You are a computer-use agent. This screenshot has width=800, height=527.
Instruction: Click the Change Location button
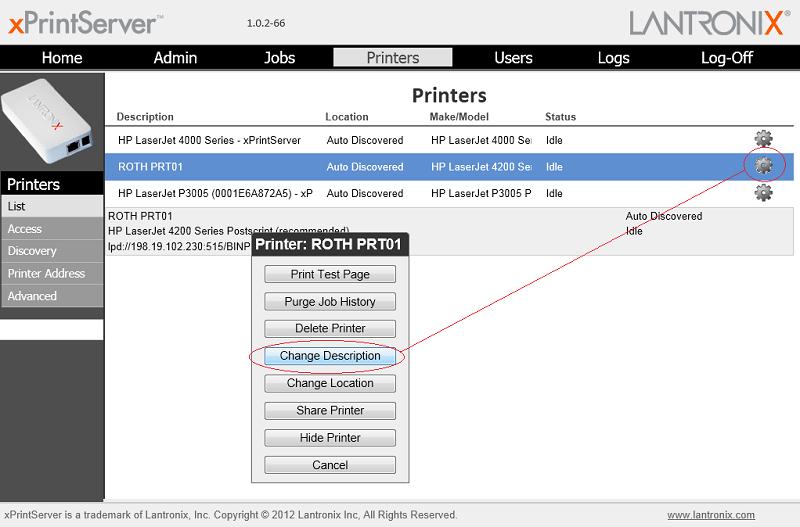330,383
